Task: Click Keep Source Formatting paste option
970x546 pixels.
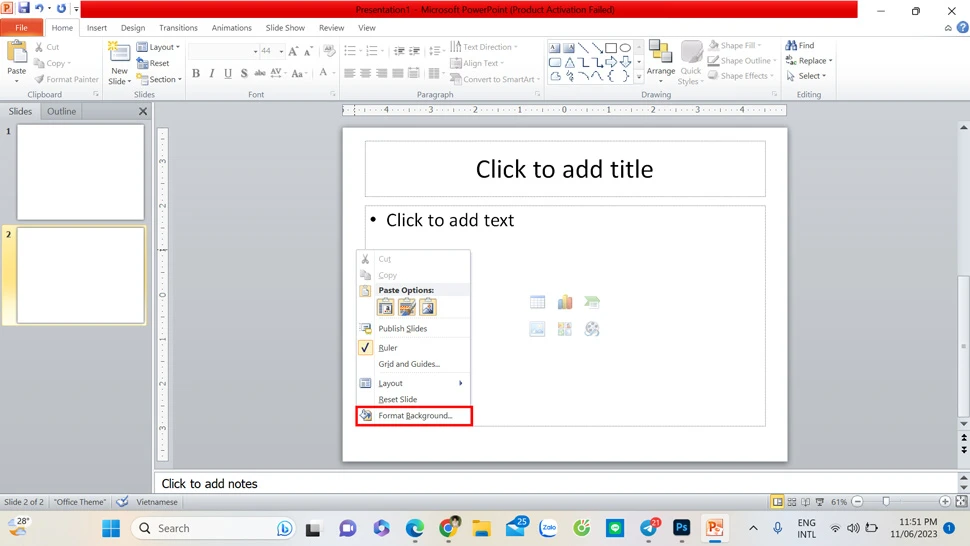Action: pyautogui.click(x=406, y=307)
